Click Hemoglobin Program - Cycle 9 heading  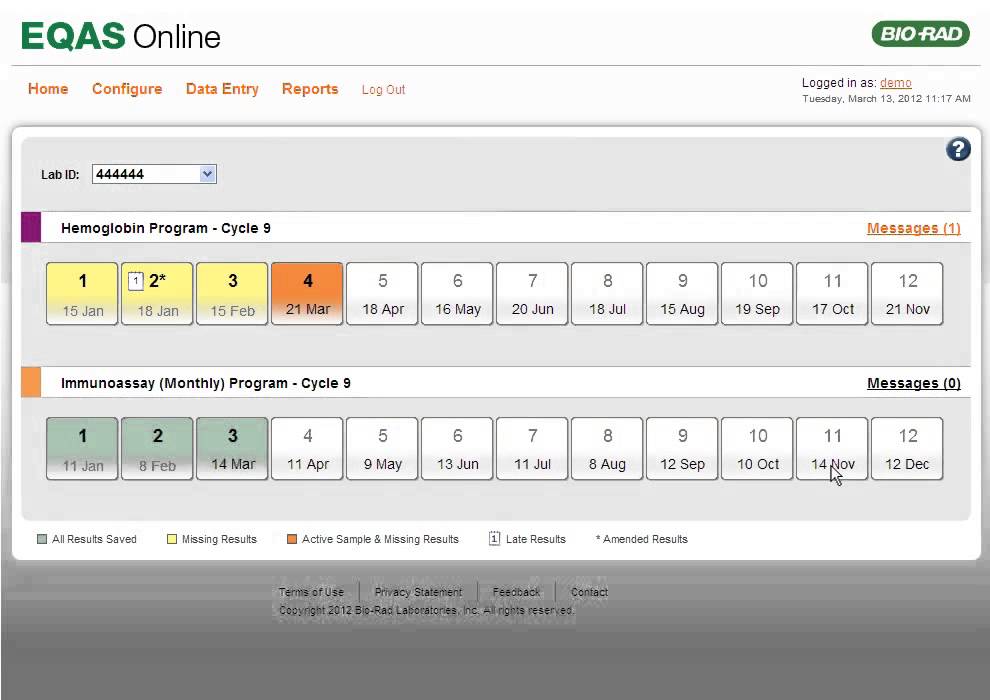tap(166, 228)
